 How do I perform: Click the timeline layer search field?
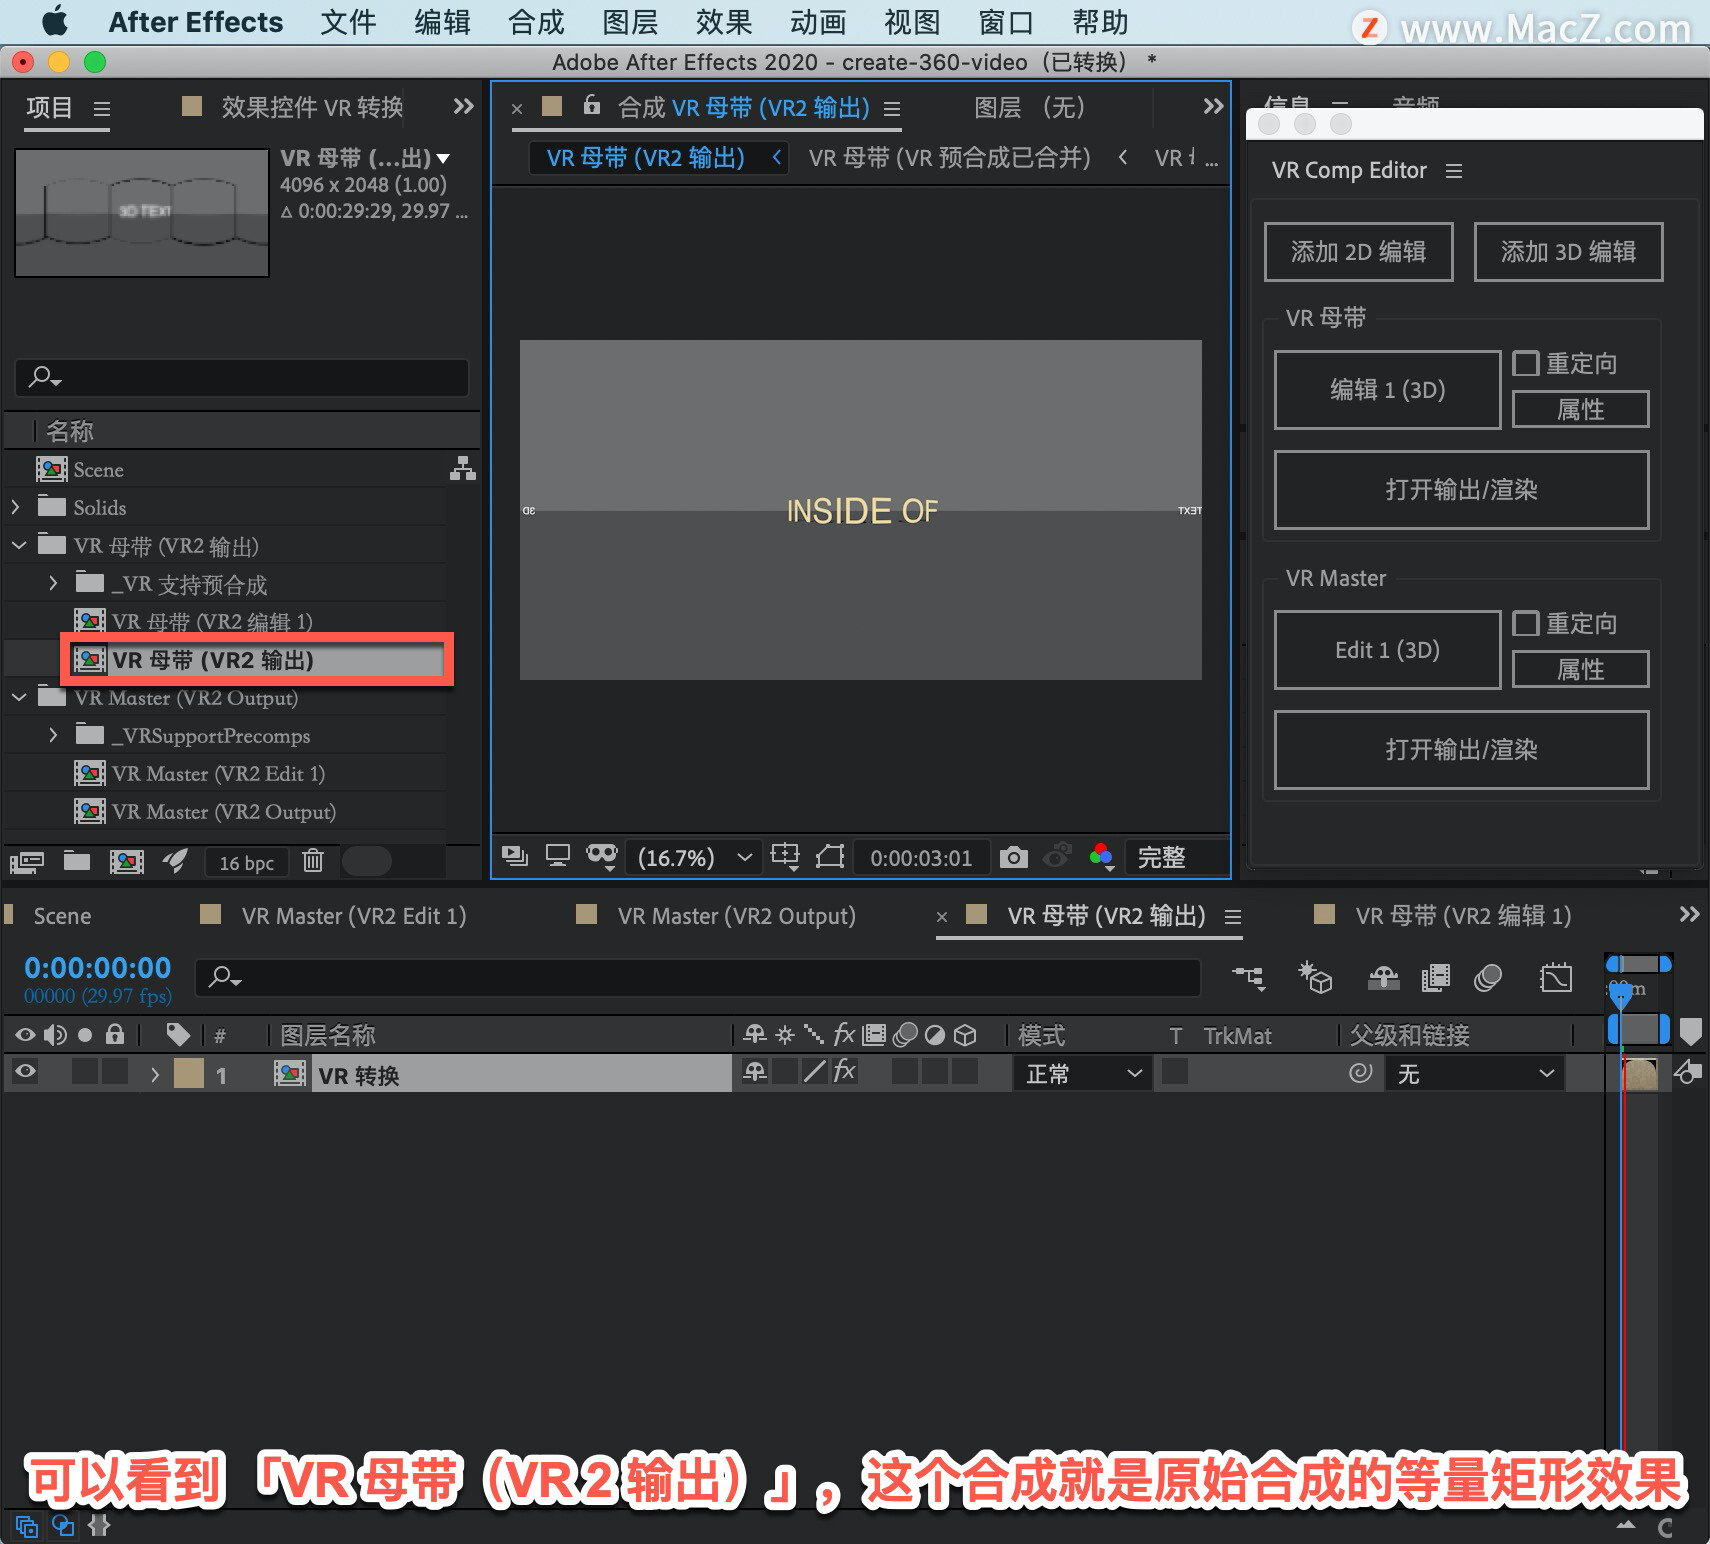pyautogui.click(x=697, y=977)
